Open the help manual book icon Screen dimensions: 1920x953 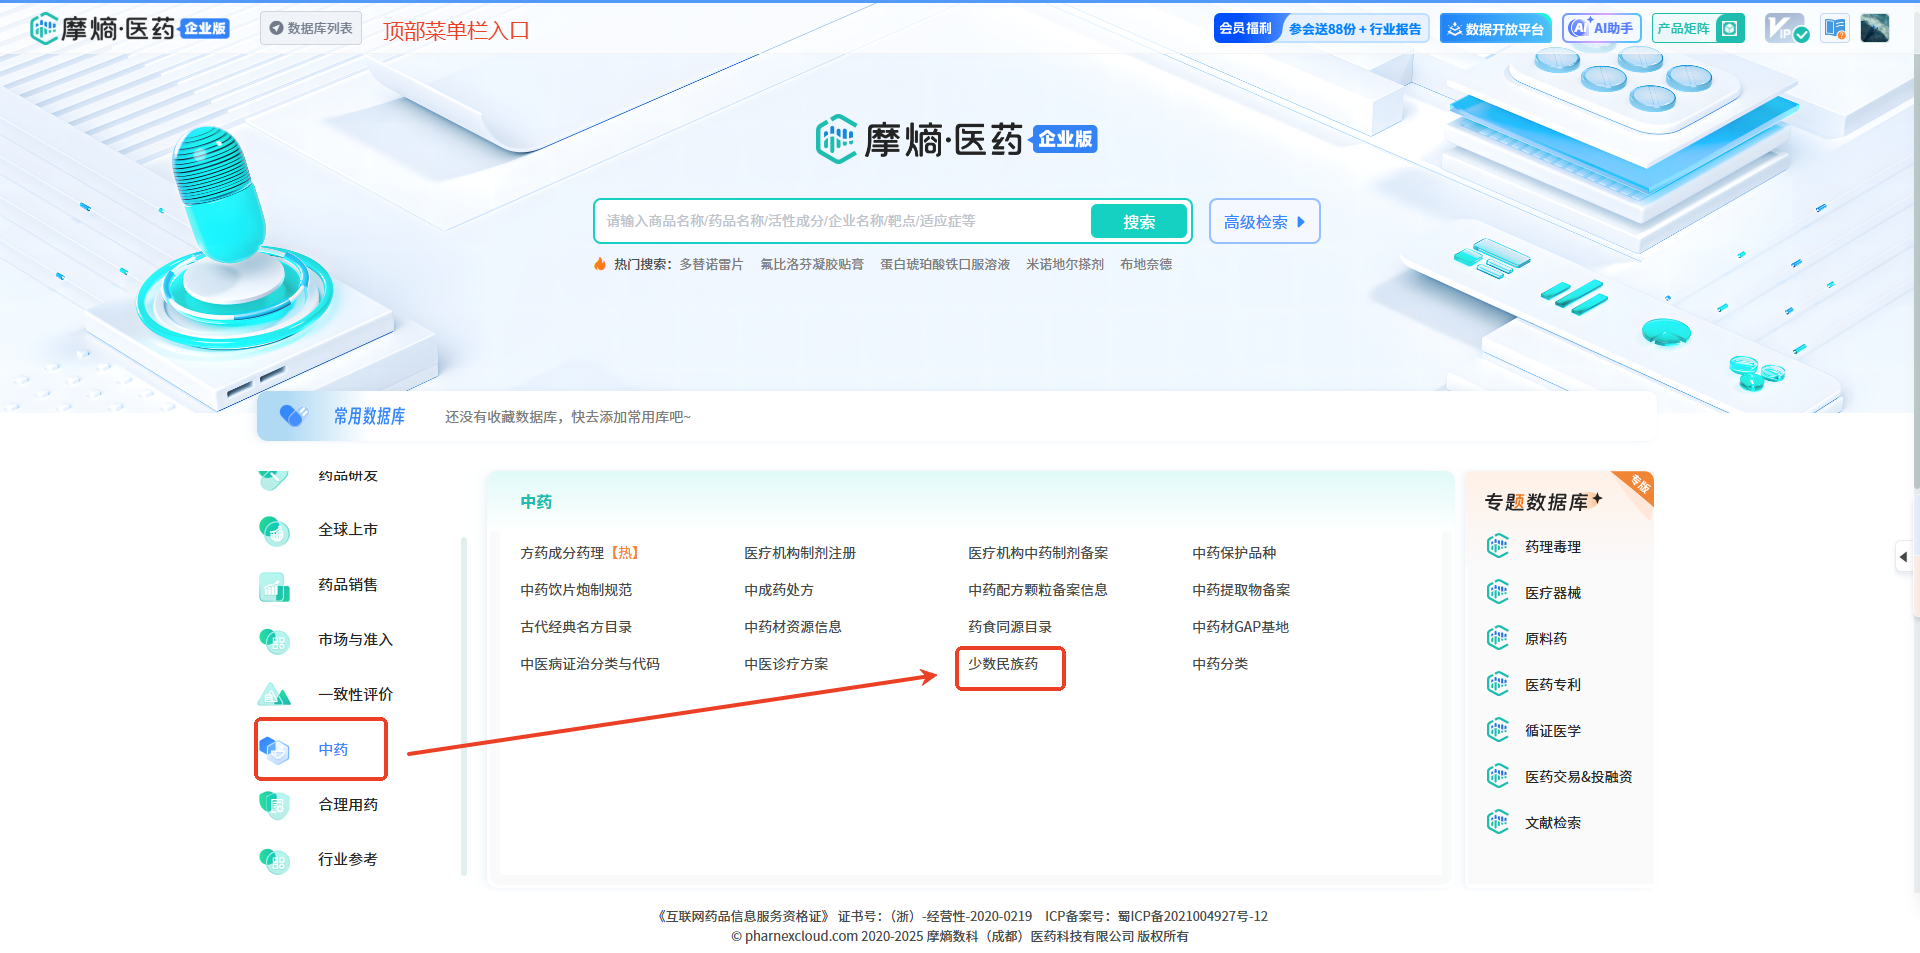1835,28
